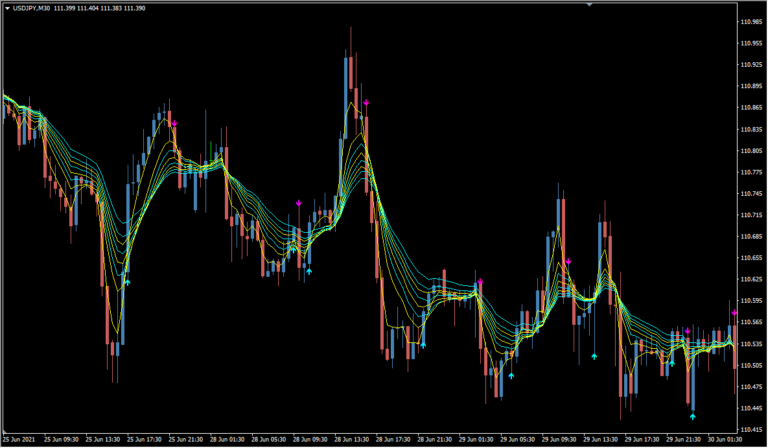
Task: Click the 110.415 price scale label
Action: (x=750, y=430)
